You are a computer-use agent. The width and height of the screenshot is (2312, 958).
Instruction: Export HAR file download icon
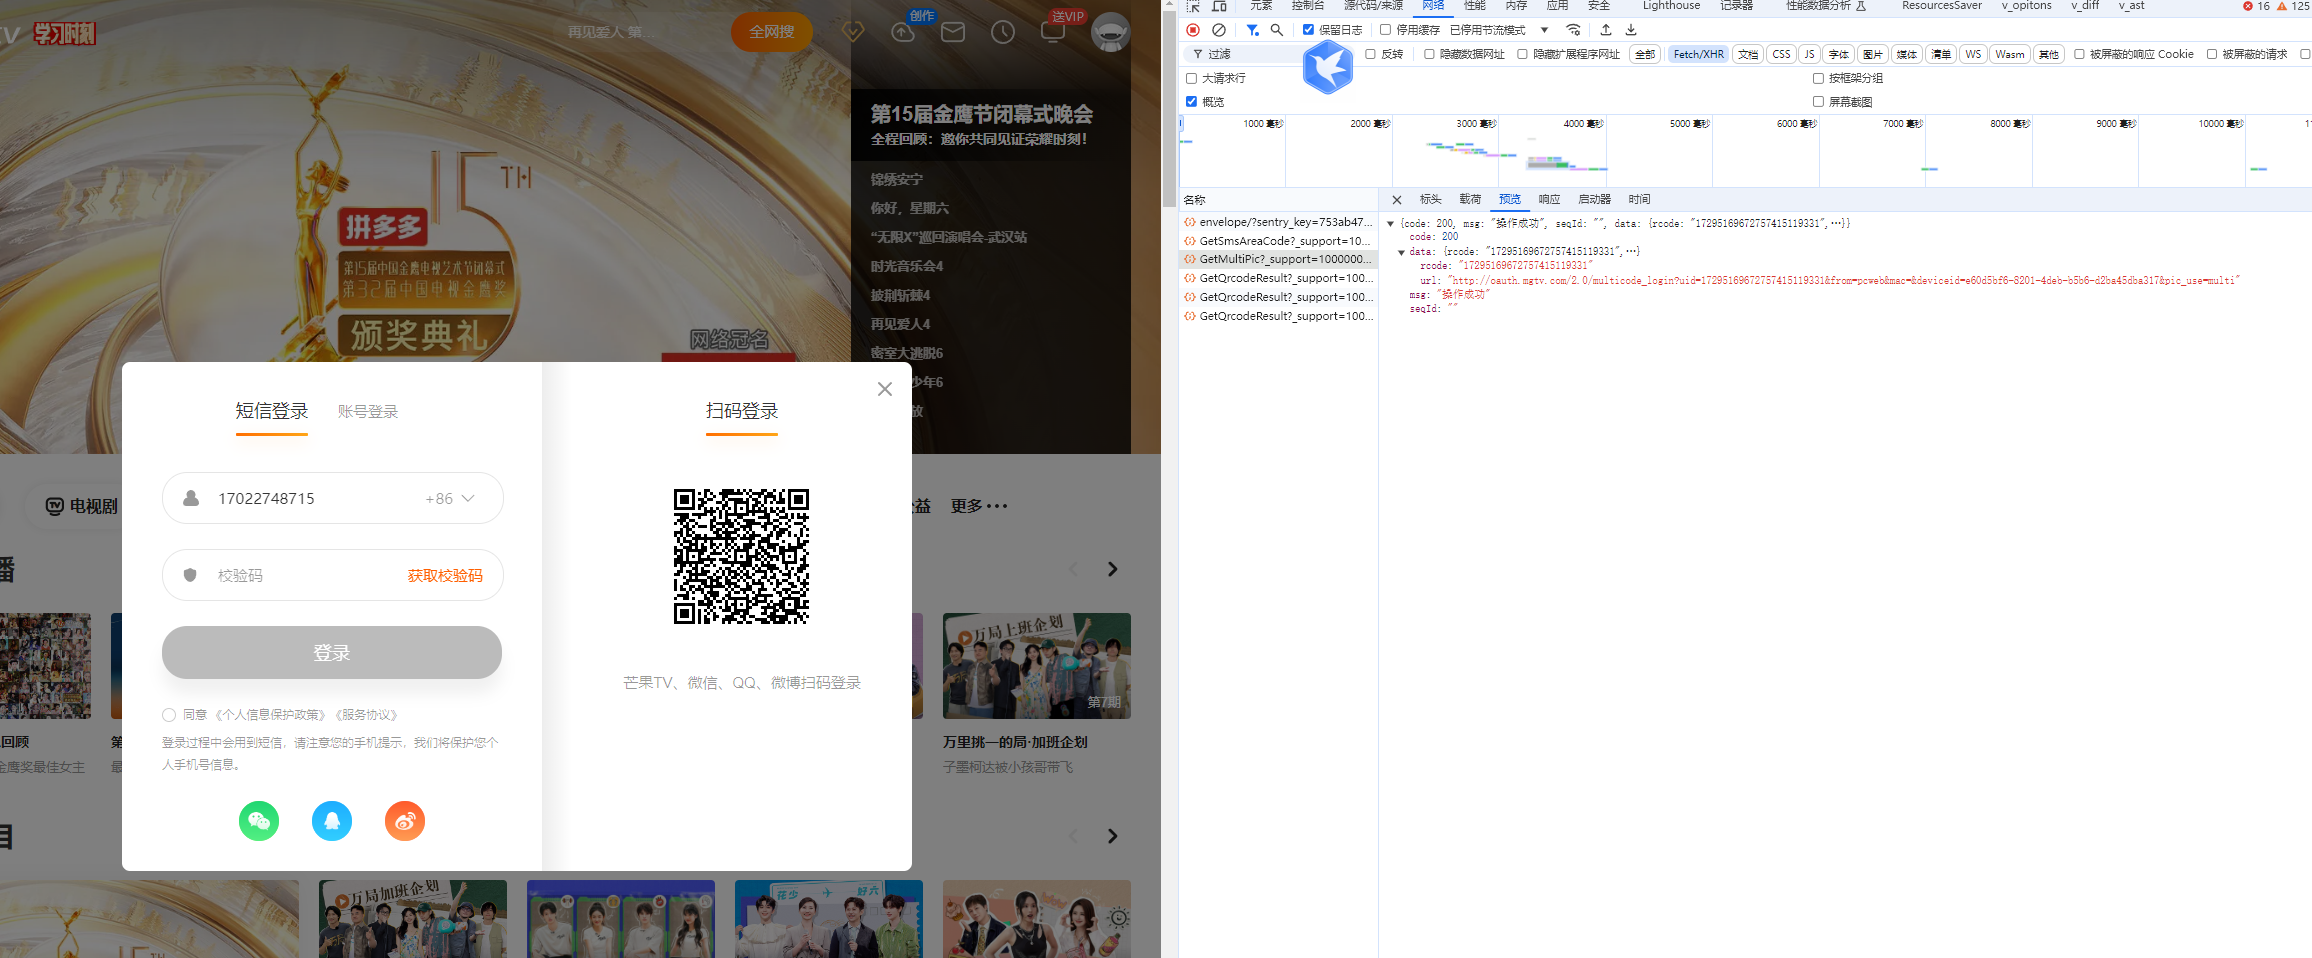[x=1631, y=30]
